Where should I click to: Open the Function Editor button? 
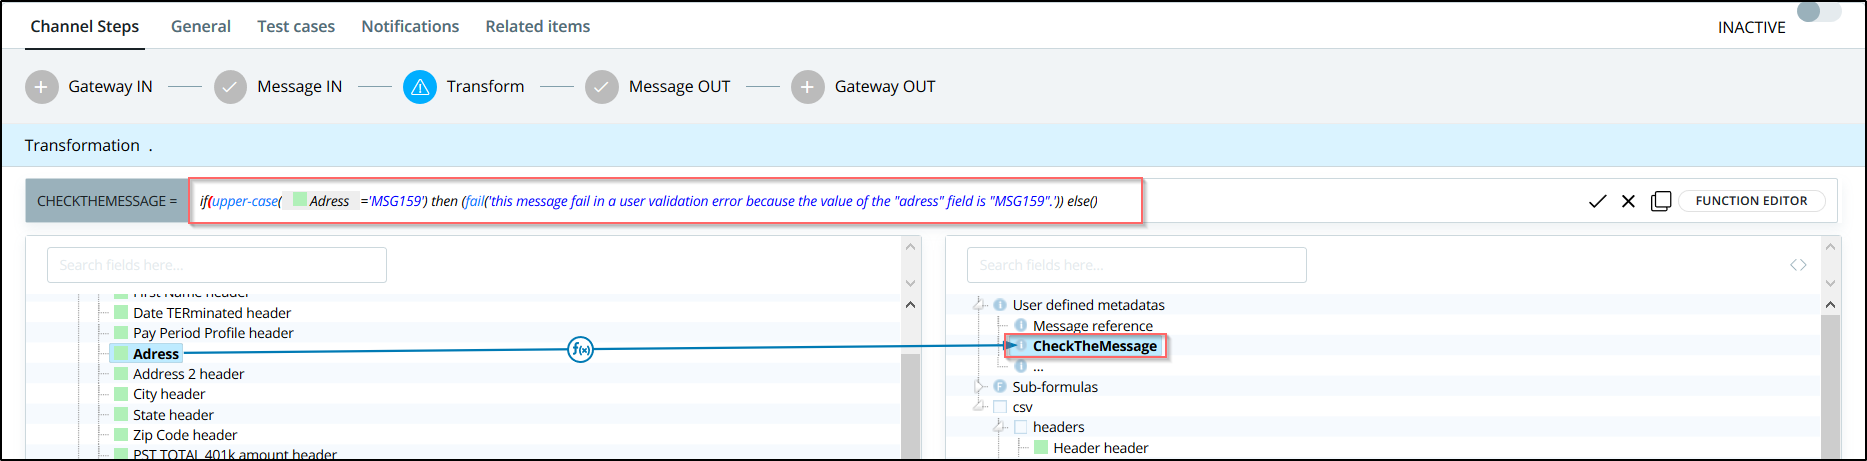pos(1751,201)
